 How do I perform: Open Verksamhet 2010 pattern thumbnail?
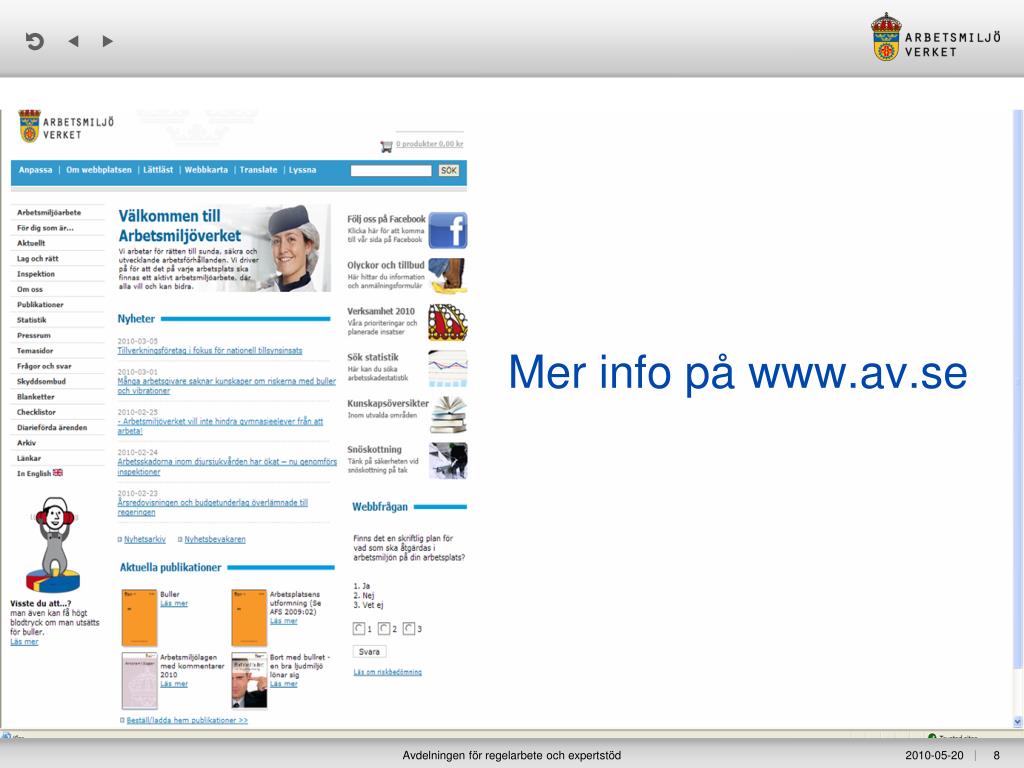pos(447,322)
